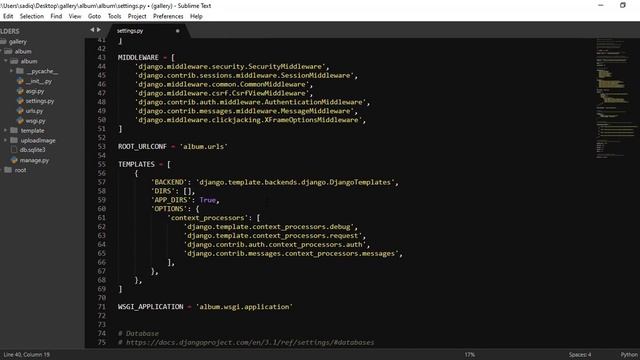Open the Find menu
This screenshot has height=360, width=640.
56,16
